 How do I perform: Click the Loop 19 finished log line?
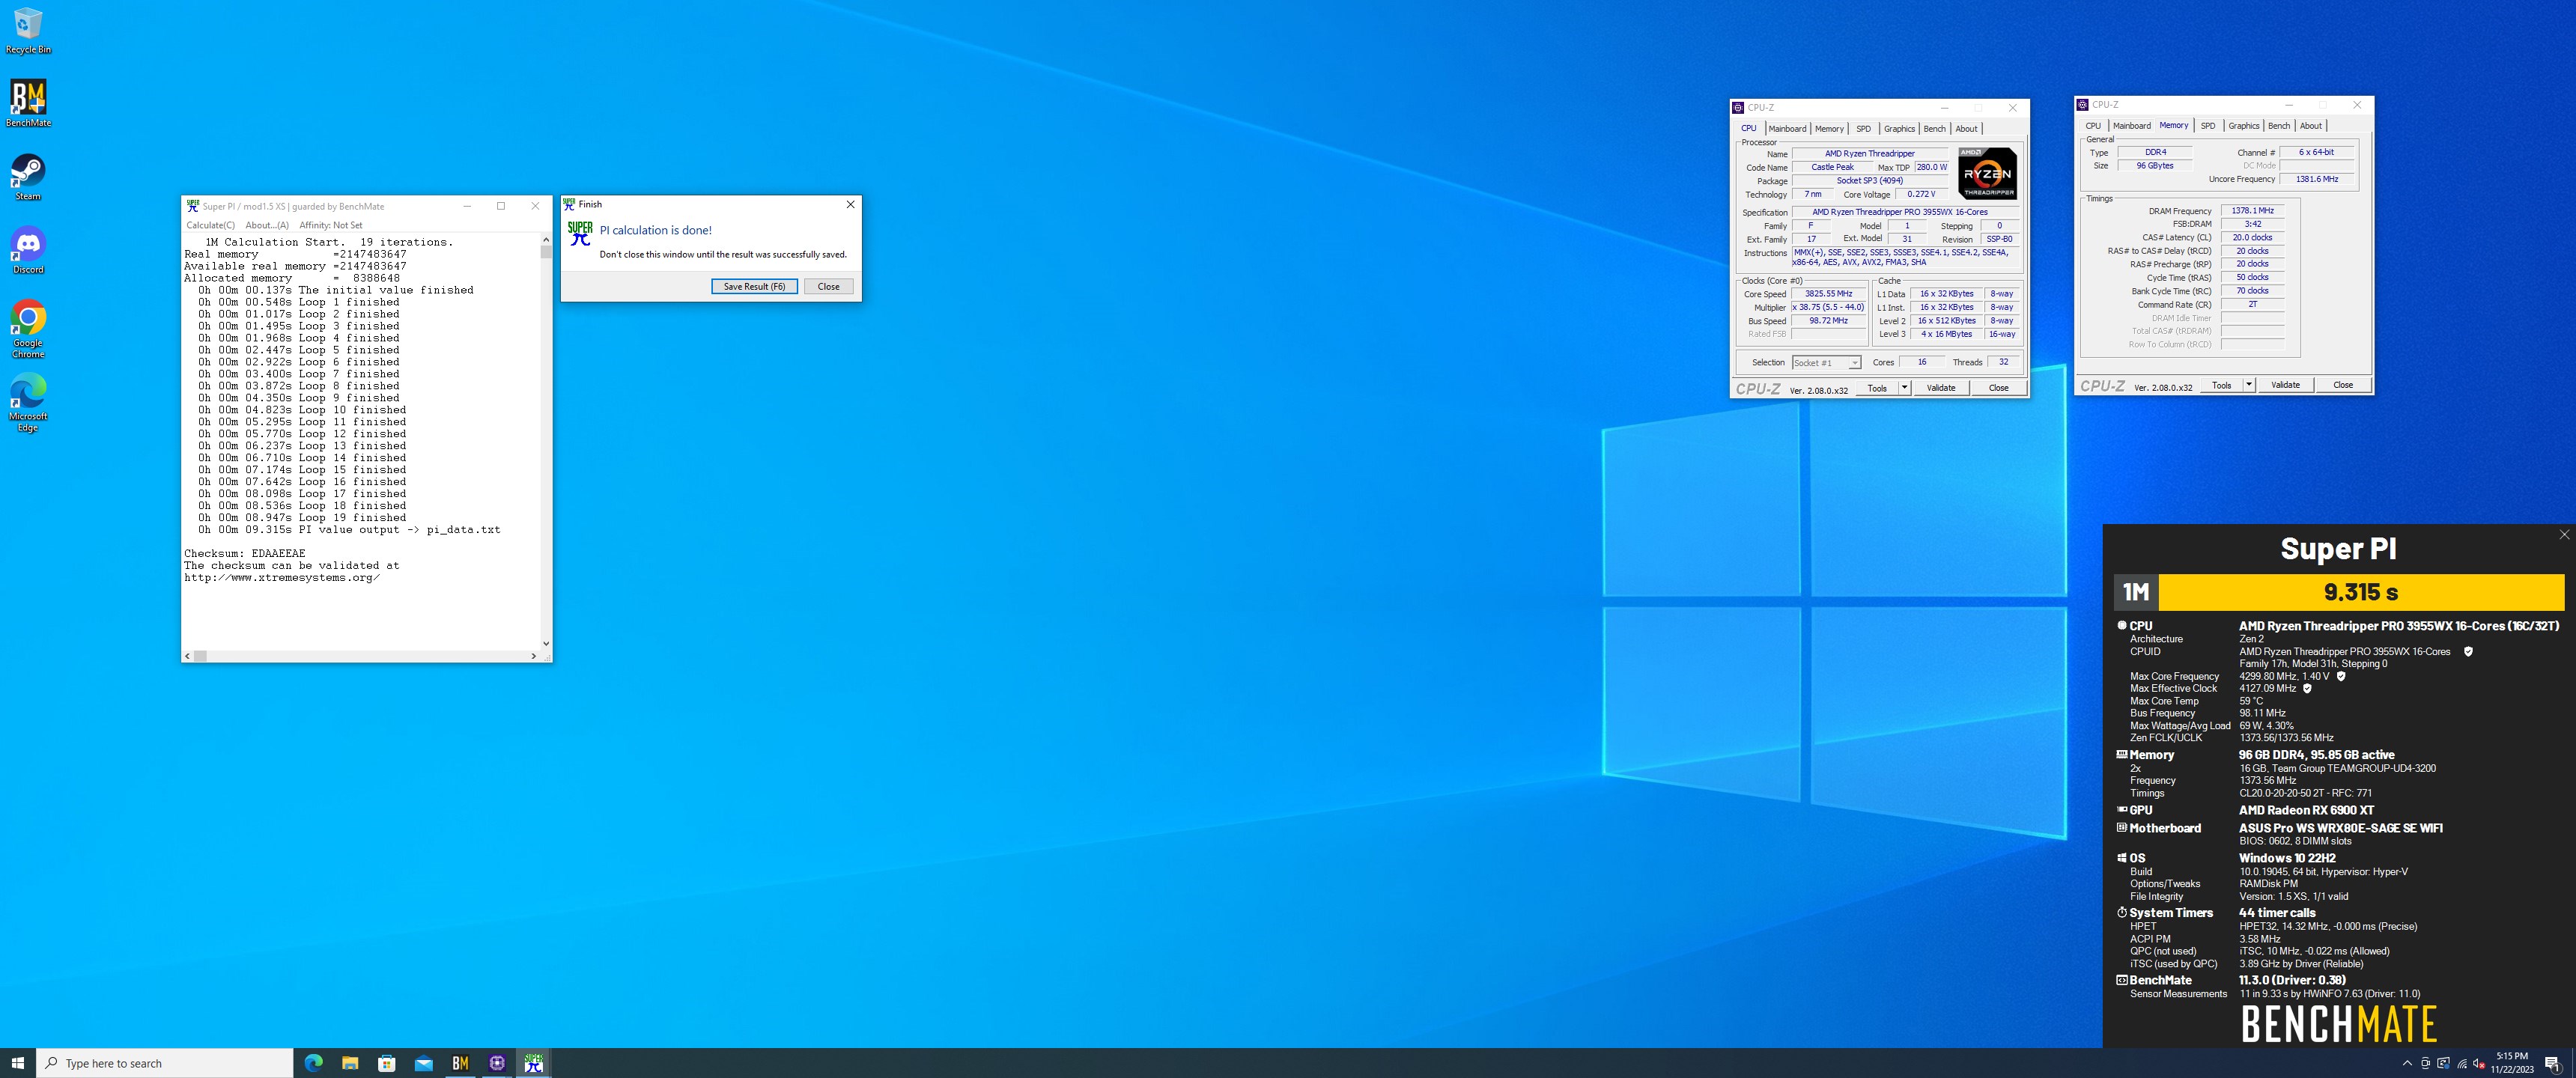(x=302, y=518)
